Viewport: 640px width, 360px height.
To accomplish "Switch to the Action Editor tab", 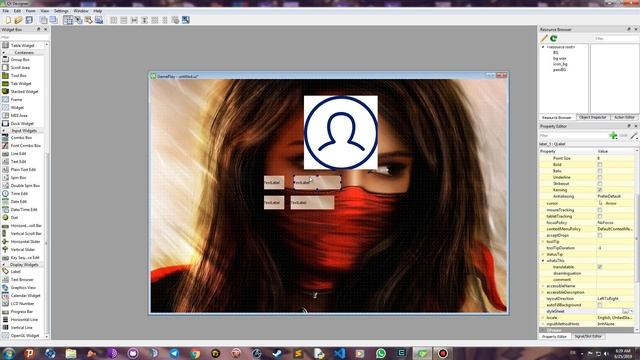I will click(624, 118).
